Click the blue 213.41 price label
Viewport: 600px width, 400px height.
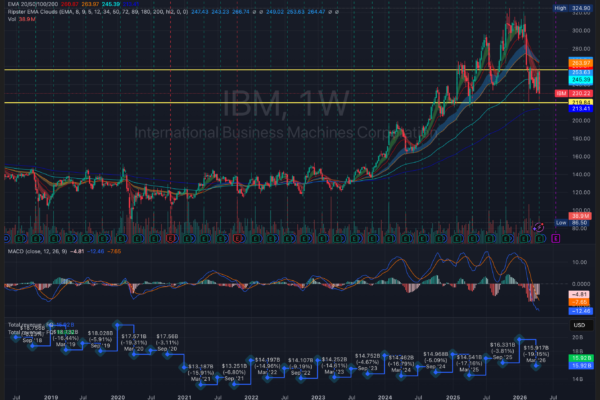pos(581,109)
